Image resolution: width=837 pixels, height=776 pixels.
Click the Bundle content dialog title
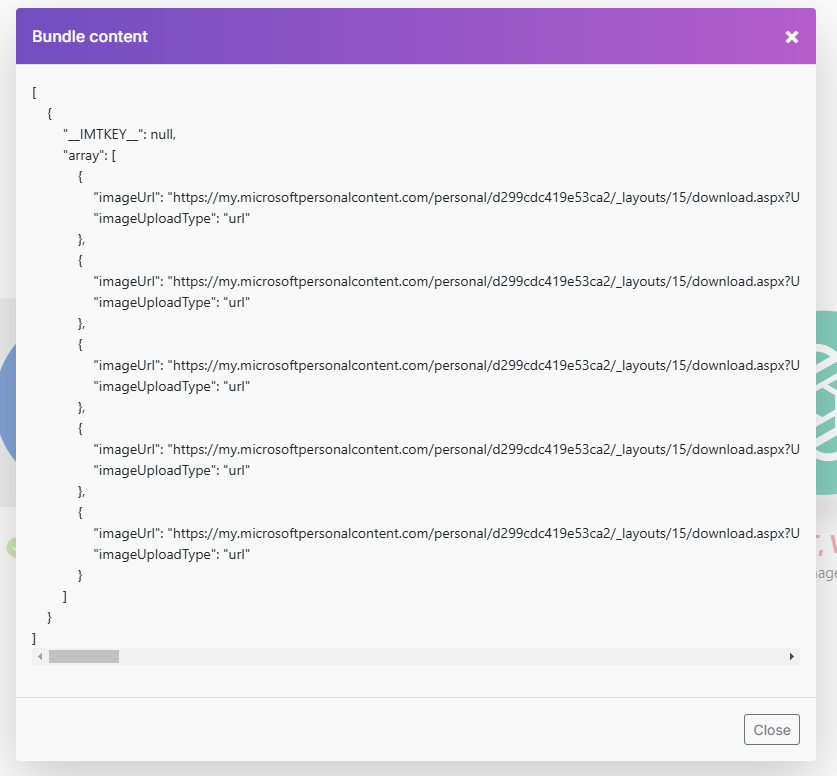[90, 37]
